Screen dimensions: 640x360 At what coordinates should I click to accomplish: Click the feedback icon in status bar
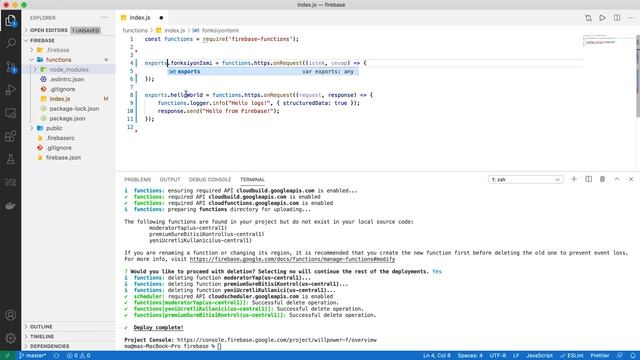point(620,356)
